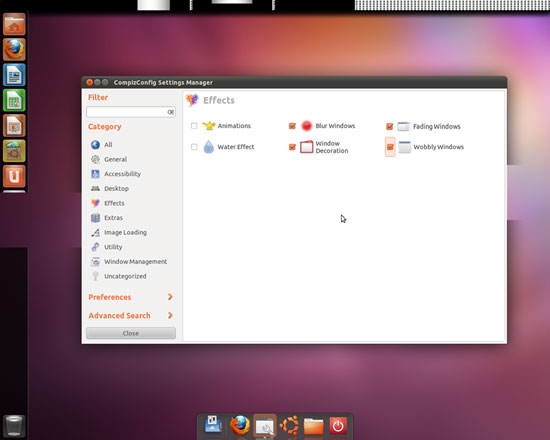Open the Blur Windows plugin icon

(x=306, y=126)
